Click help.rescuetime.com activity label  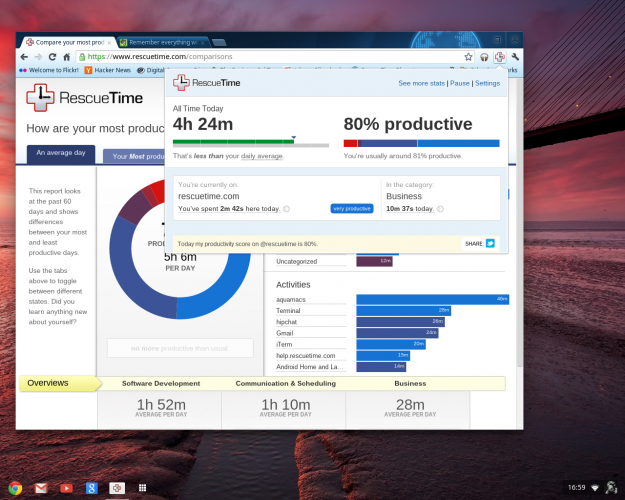(x=306, y=355)
